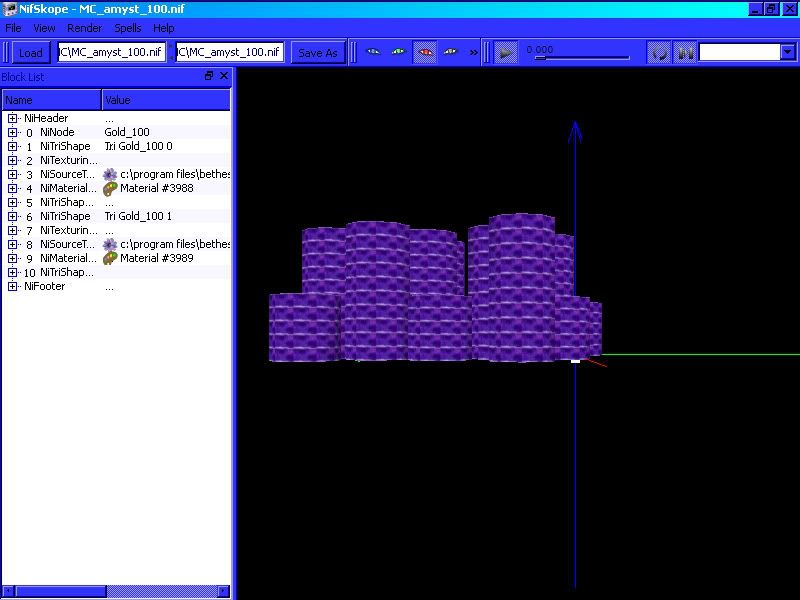Expand block 5 NiTriShapeData row

[x=12, y=203]
